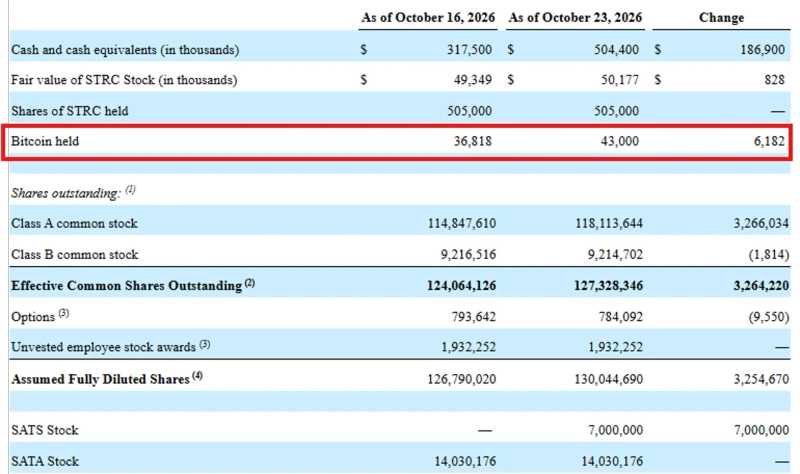Select the 'Options' row label
Viewport: 800px width, 474px height.
(33, 317)
